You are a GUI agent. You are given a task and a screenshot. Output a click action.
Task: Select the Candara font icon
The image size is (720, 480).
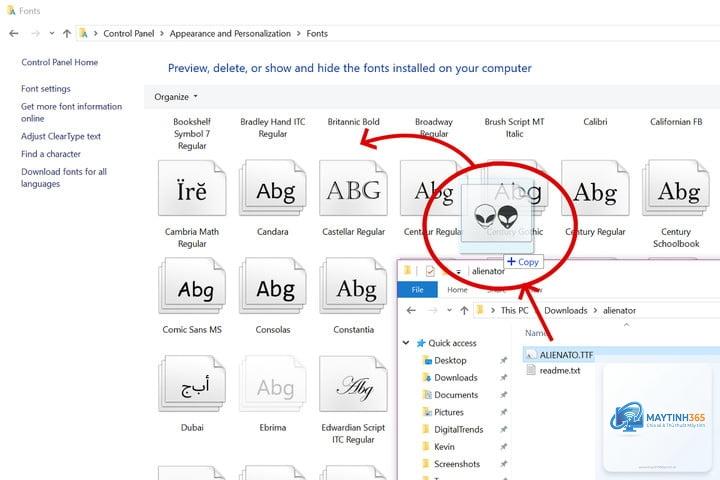point(273,188)
